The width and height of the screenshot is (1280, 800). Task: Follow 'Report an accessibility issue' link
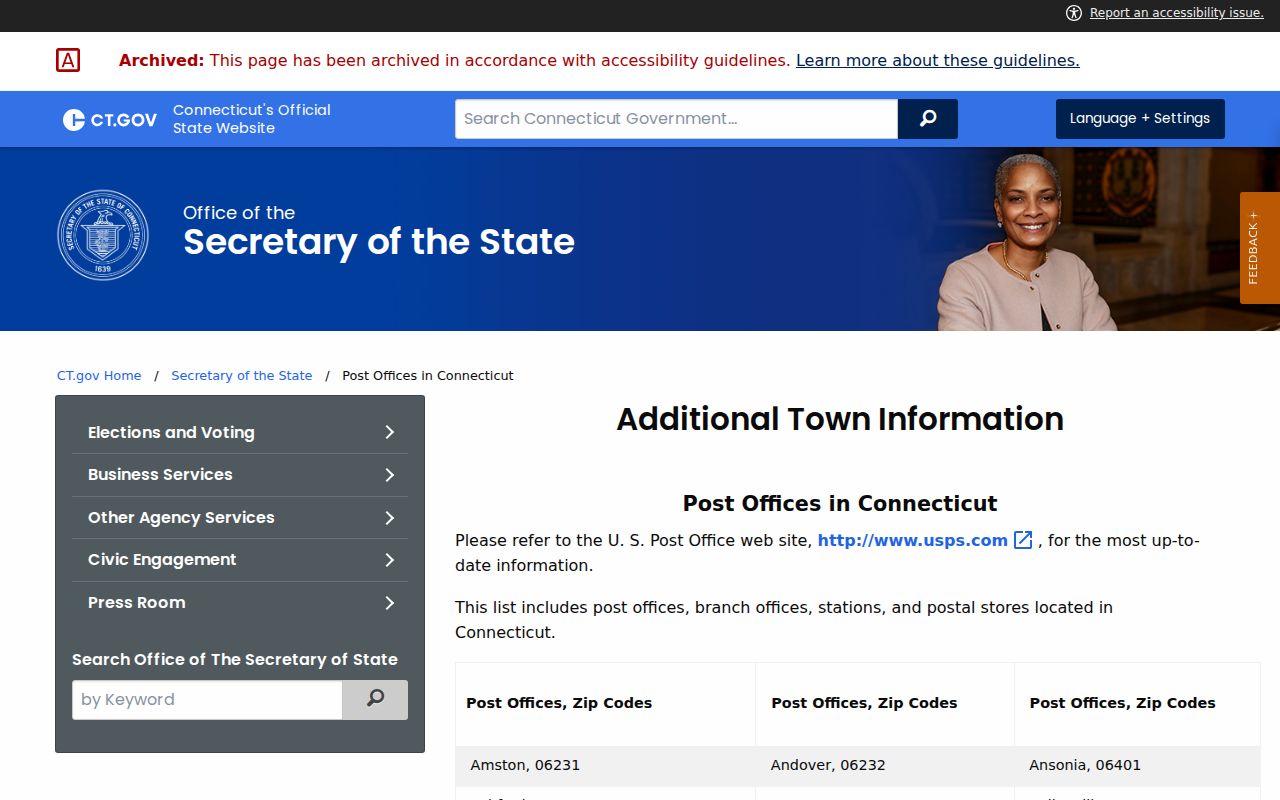pos(1177,13)
